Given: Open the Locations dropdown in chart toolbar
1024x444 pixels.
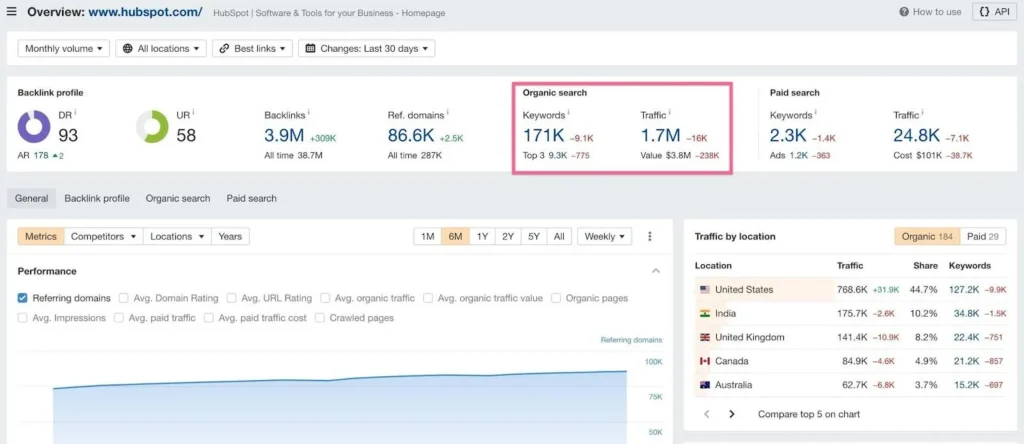Looking at the screenshot, I should tap(177, 236).
